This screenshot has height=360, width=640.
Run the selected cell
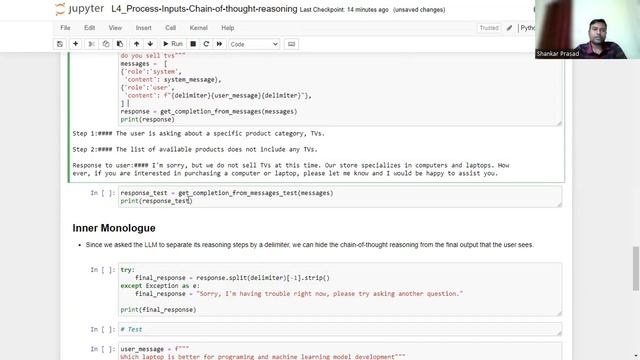point(173,44)
